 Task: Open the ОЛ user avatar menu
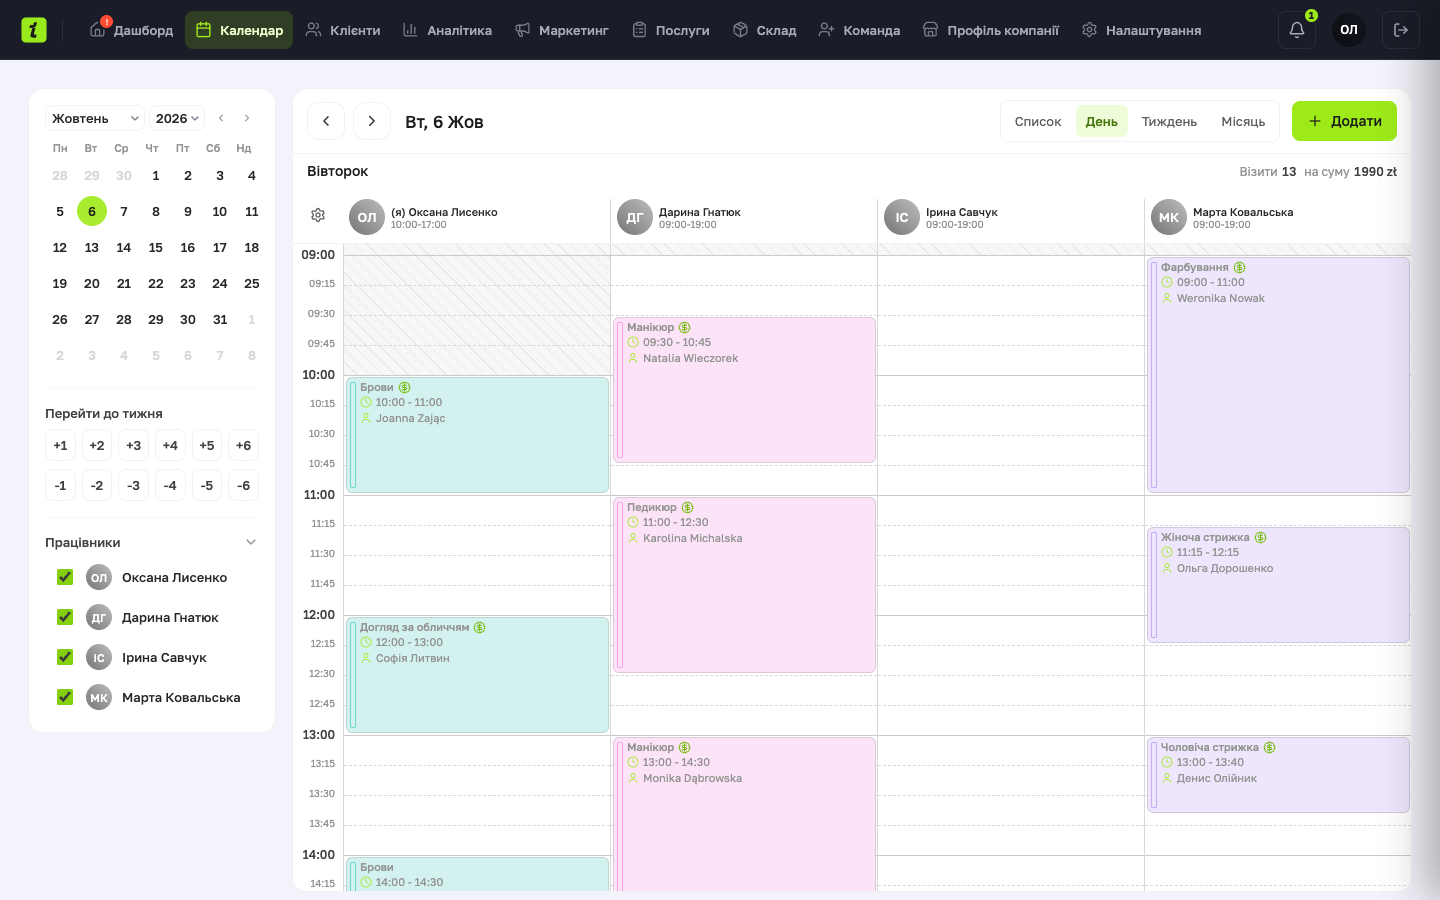point(1349,30)
